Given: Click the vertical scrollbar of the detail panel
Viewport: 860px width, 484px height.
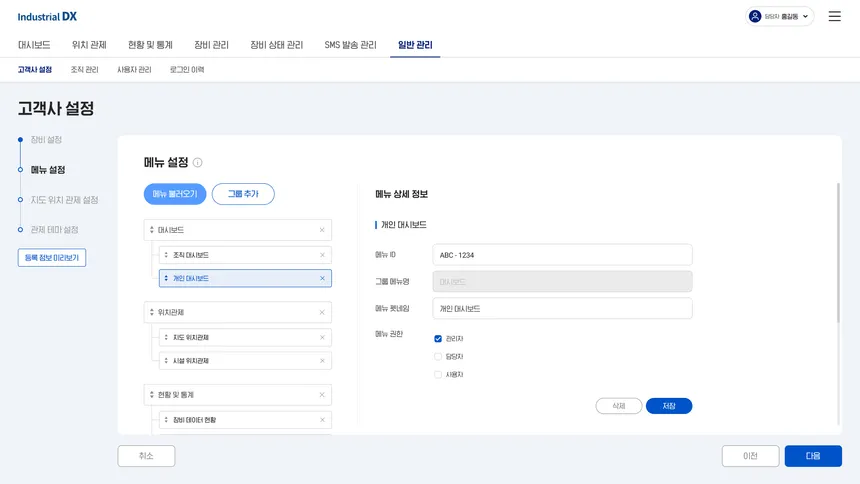Looking at the screenshot, I should tap(838, 252).
